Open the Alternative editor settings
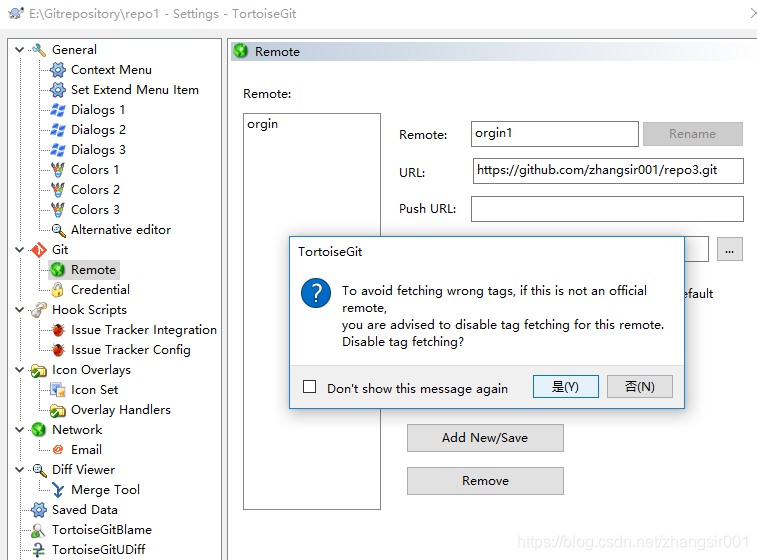Image resolution: width=757 pixels, height=560 pixels. [x=121, y=230]
